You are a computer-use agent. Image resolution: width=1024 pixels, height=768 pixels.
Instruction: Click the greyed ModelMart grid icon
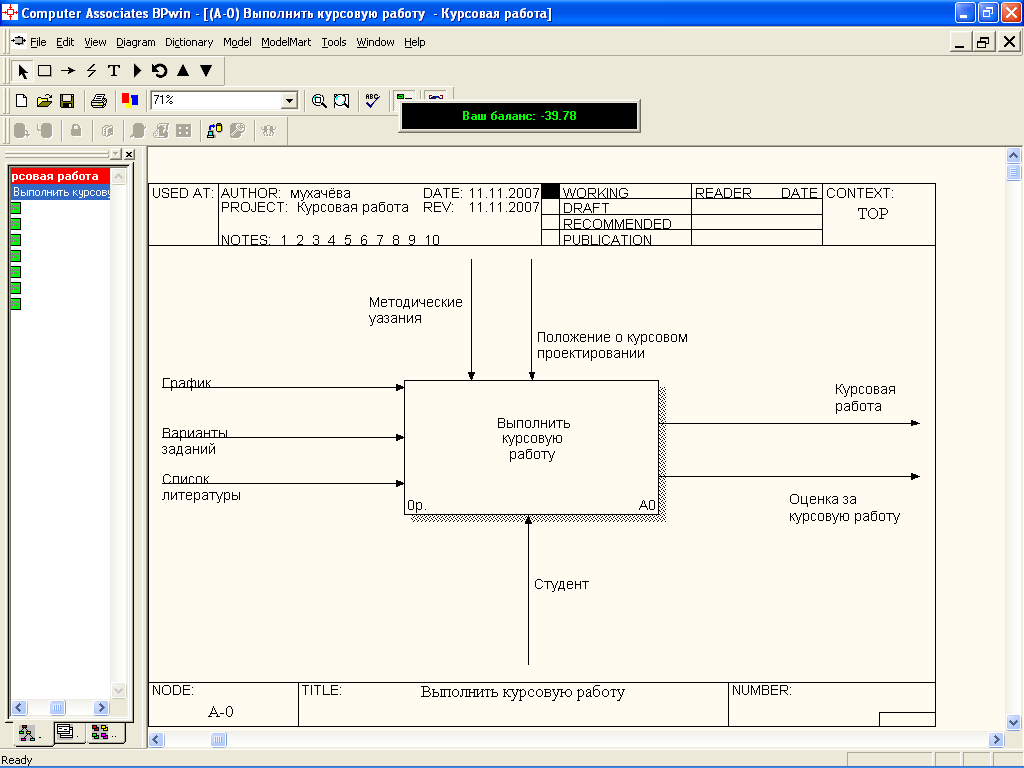click(184, 131)
